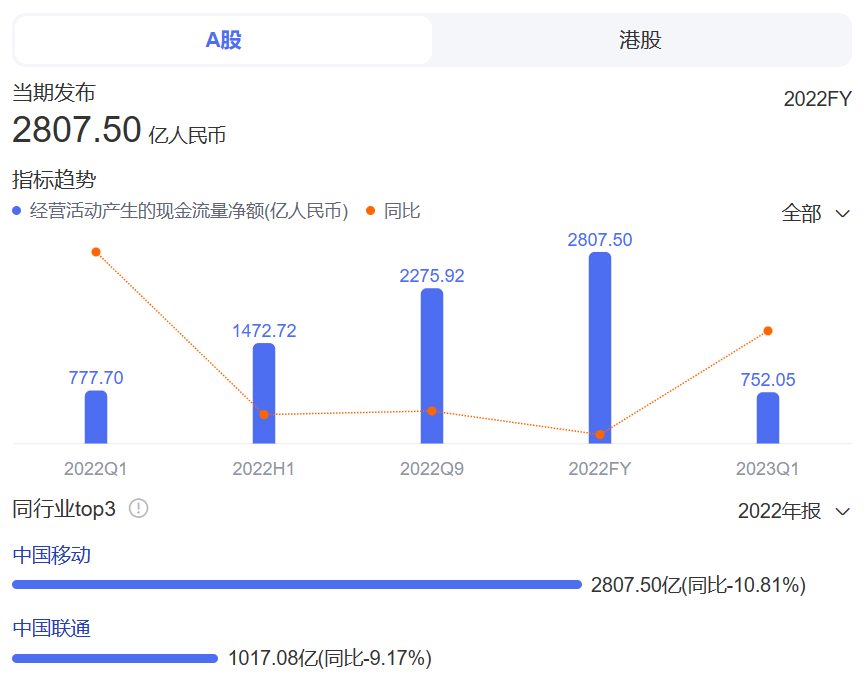
Task: Click 中国联通 progress bar of 1017.08亿
Action: pos(115,658)
